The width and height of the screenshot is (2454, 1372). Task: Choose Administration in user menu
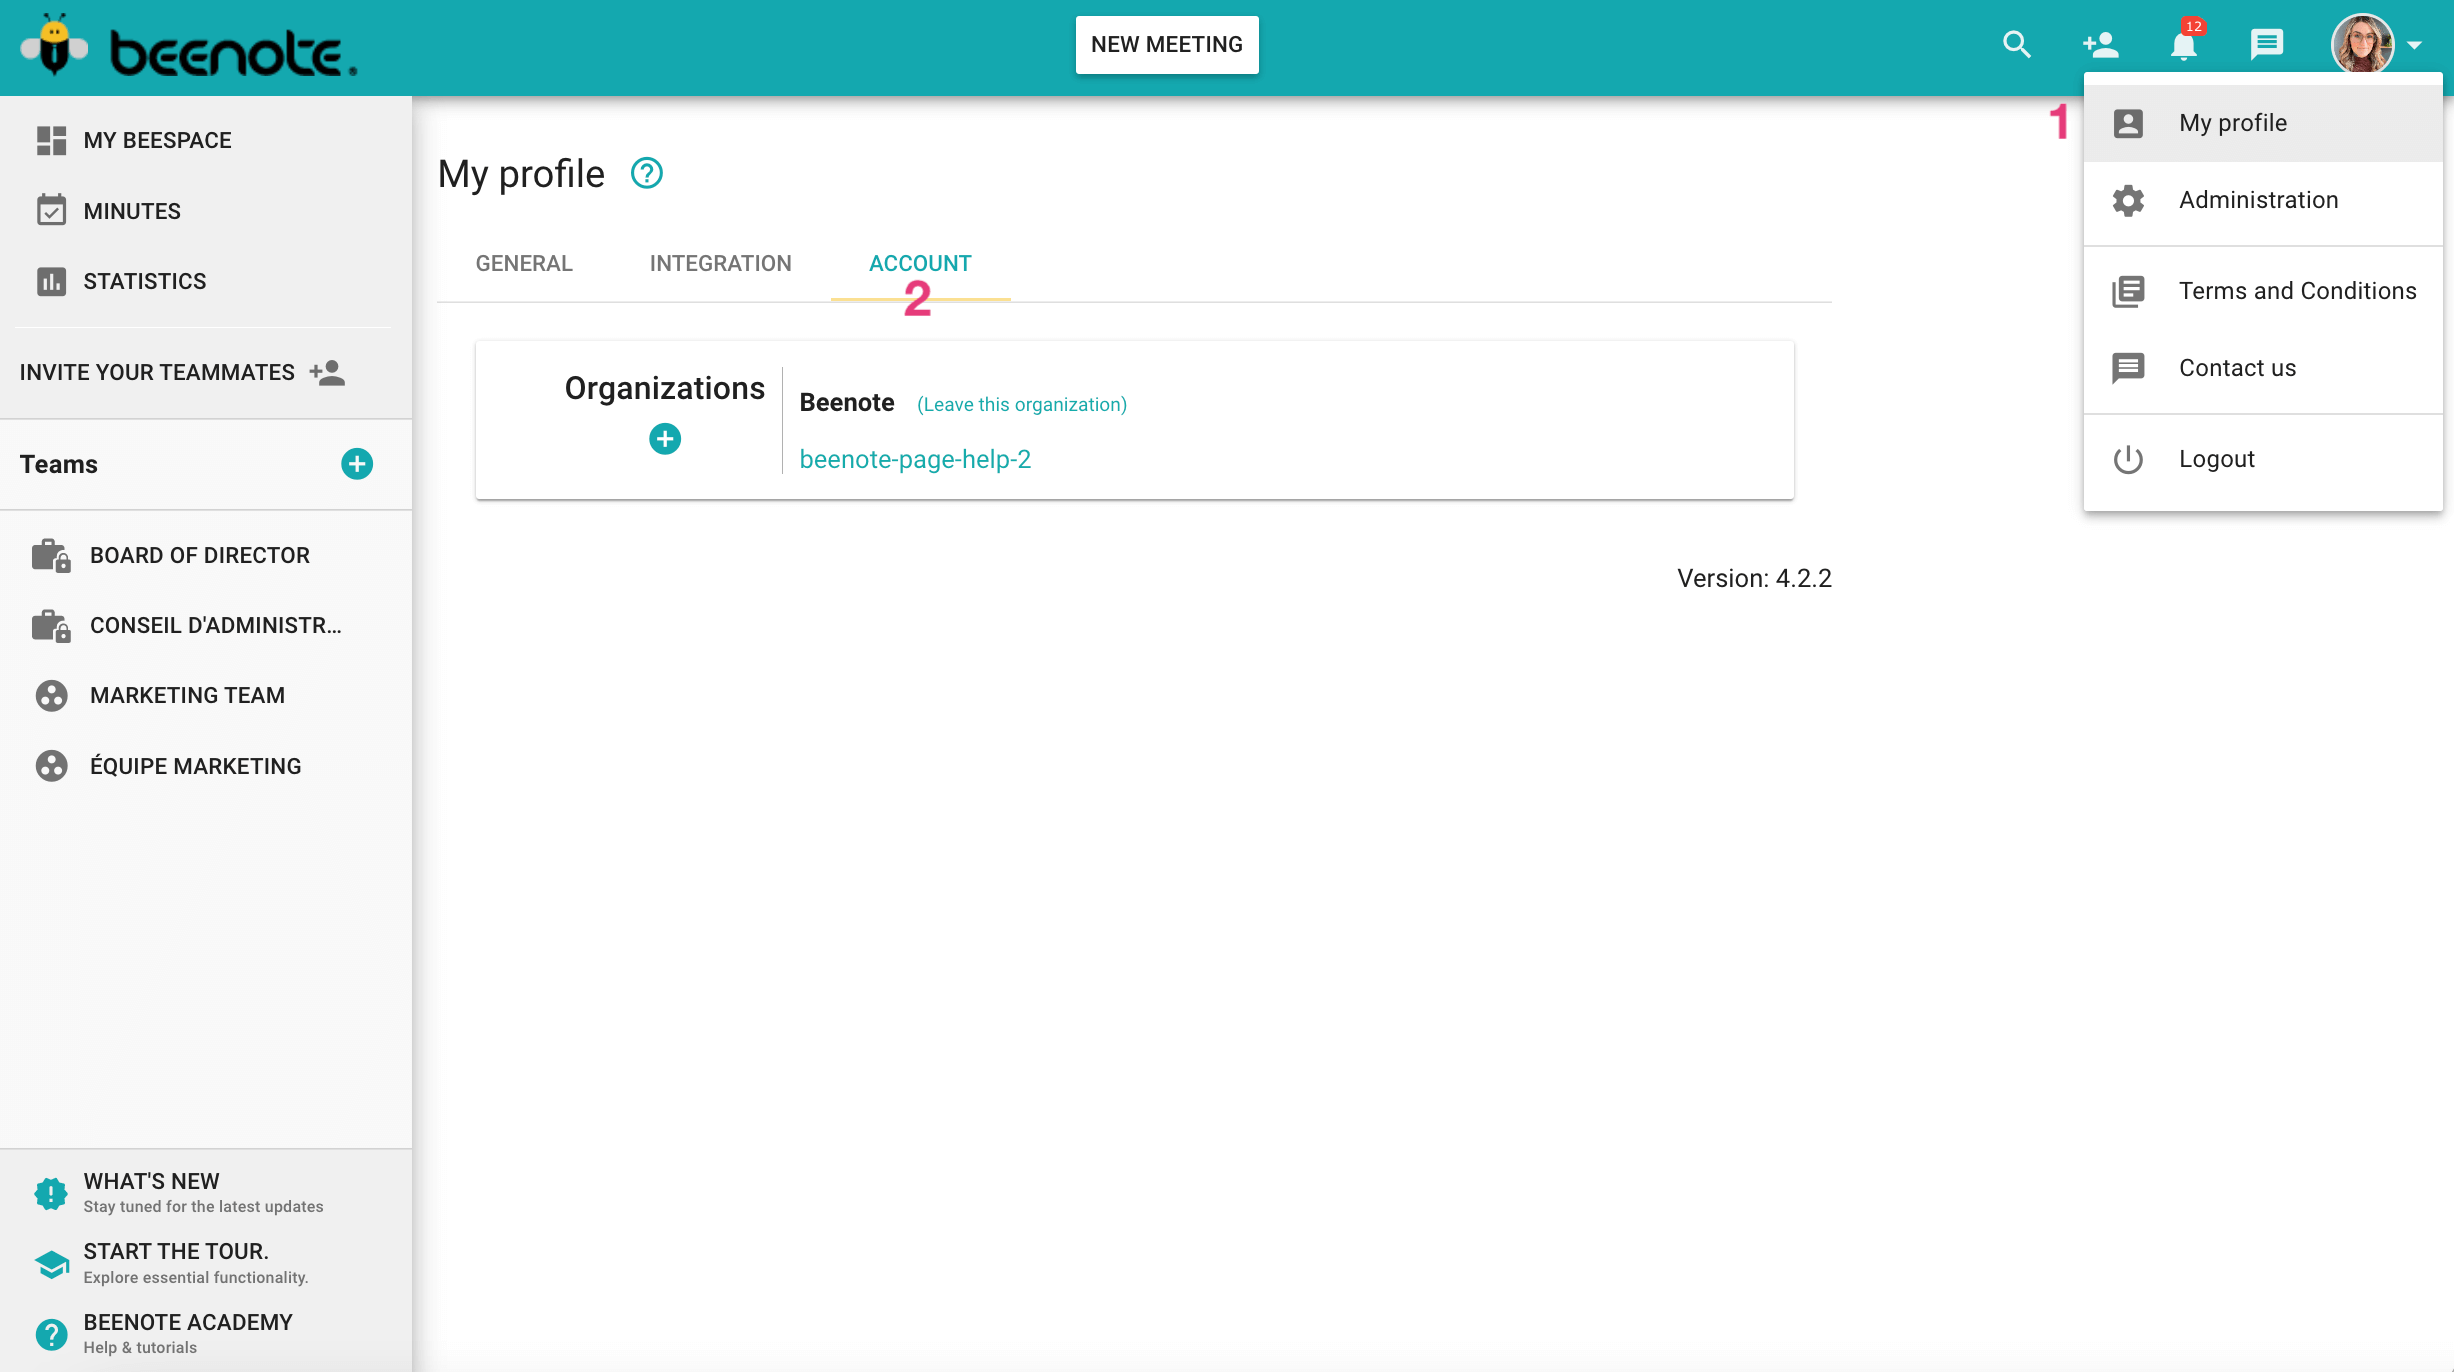click(x=2263, y=200)
